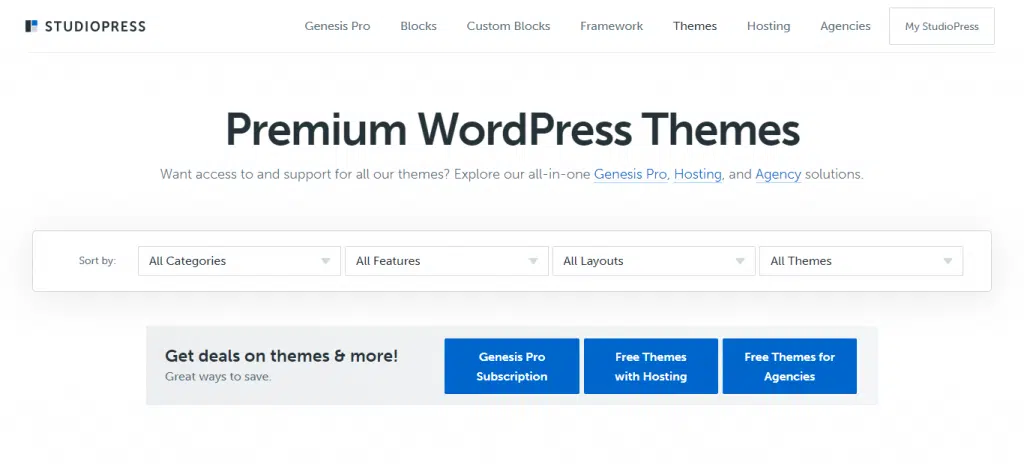
Task: Click the Genesis Pro Subscription button
Action: [x=512, y=366]
